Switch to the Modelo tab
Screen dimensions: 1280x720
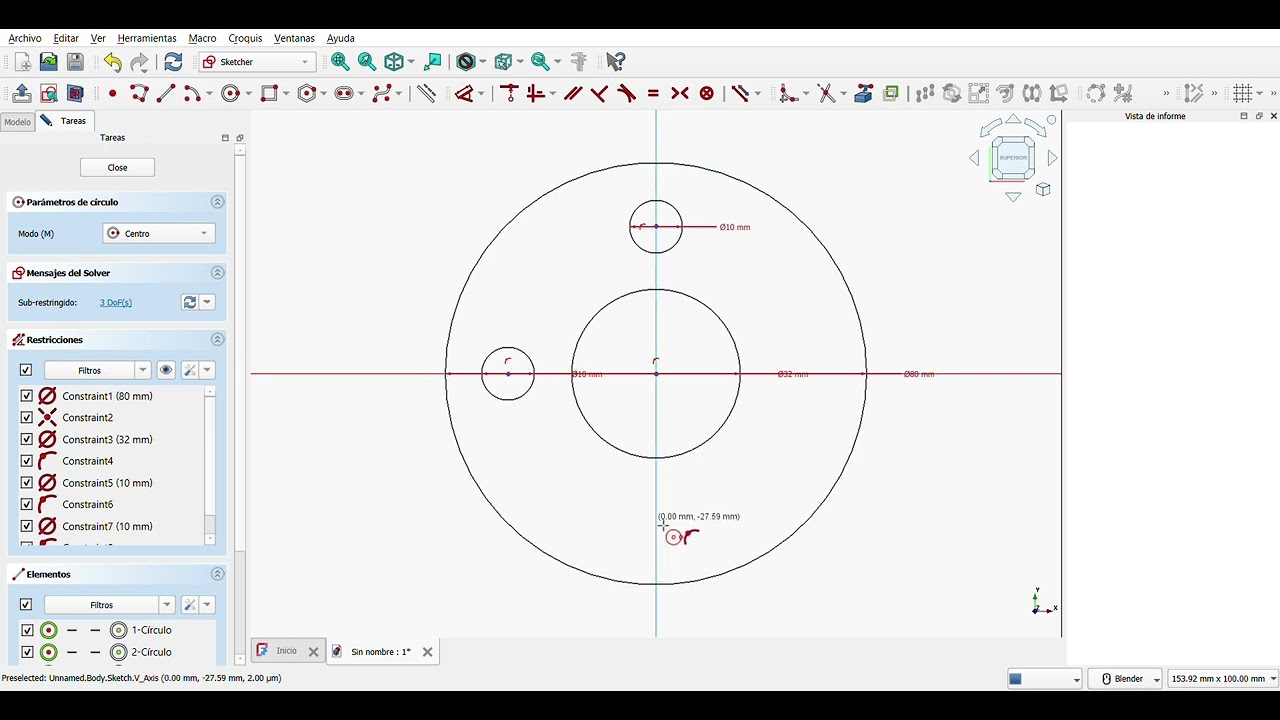[17, 121]
